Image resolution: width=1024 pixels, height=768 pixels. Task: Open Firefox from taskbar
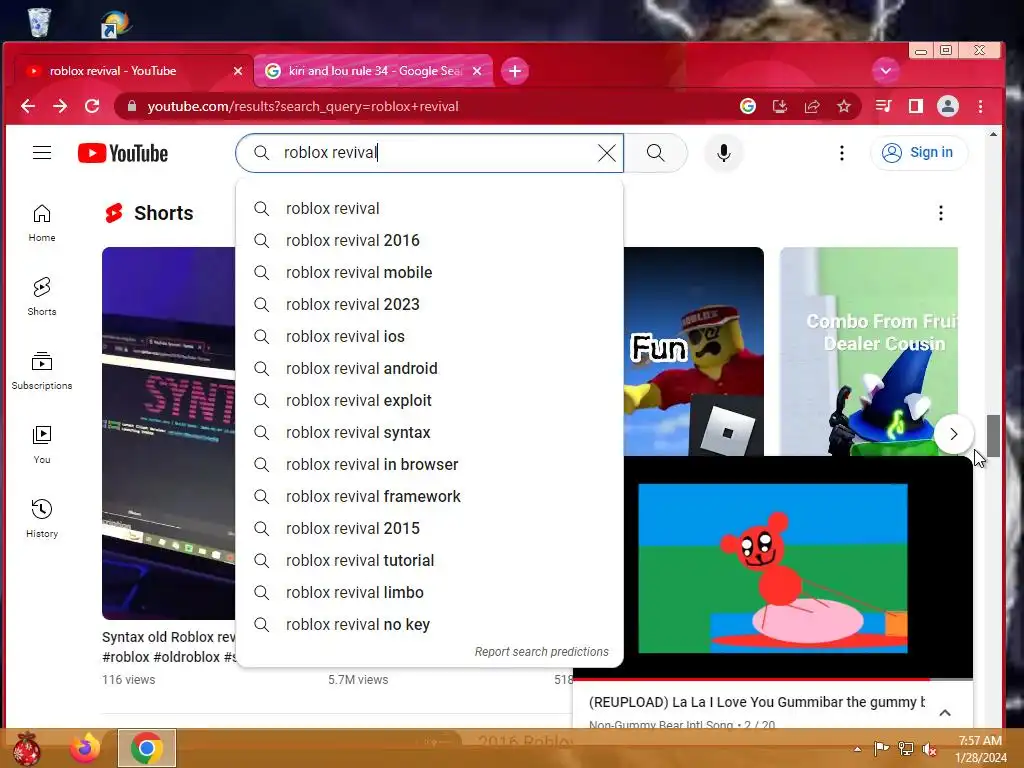[x=86, y=748]
